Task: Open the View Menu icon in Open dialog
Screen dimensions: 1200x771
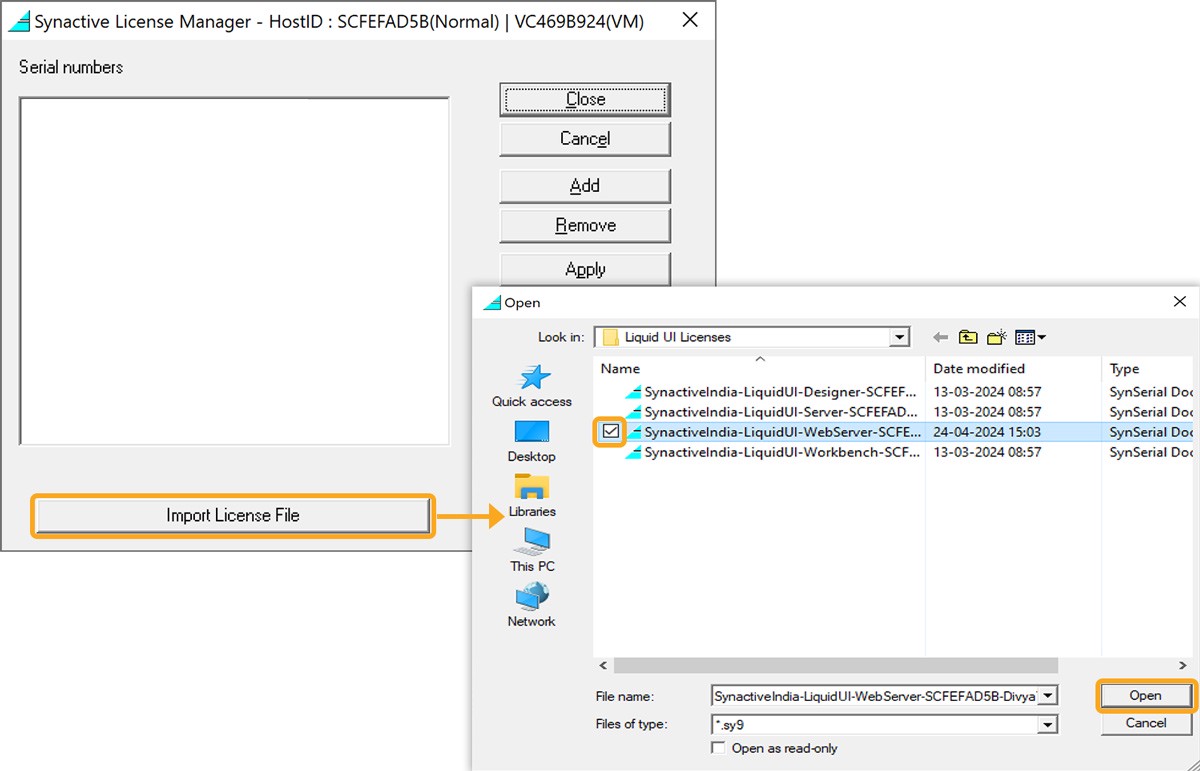Action: 1030,338
